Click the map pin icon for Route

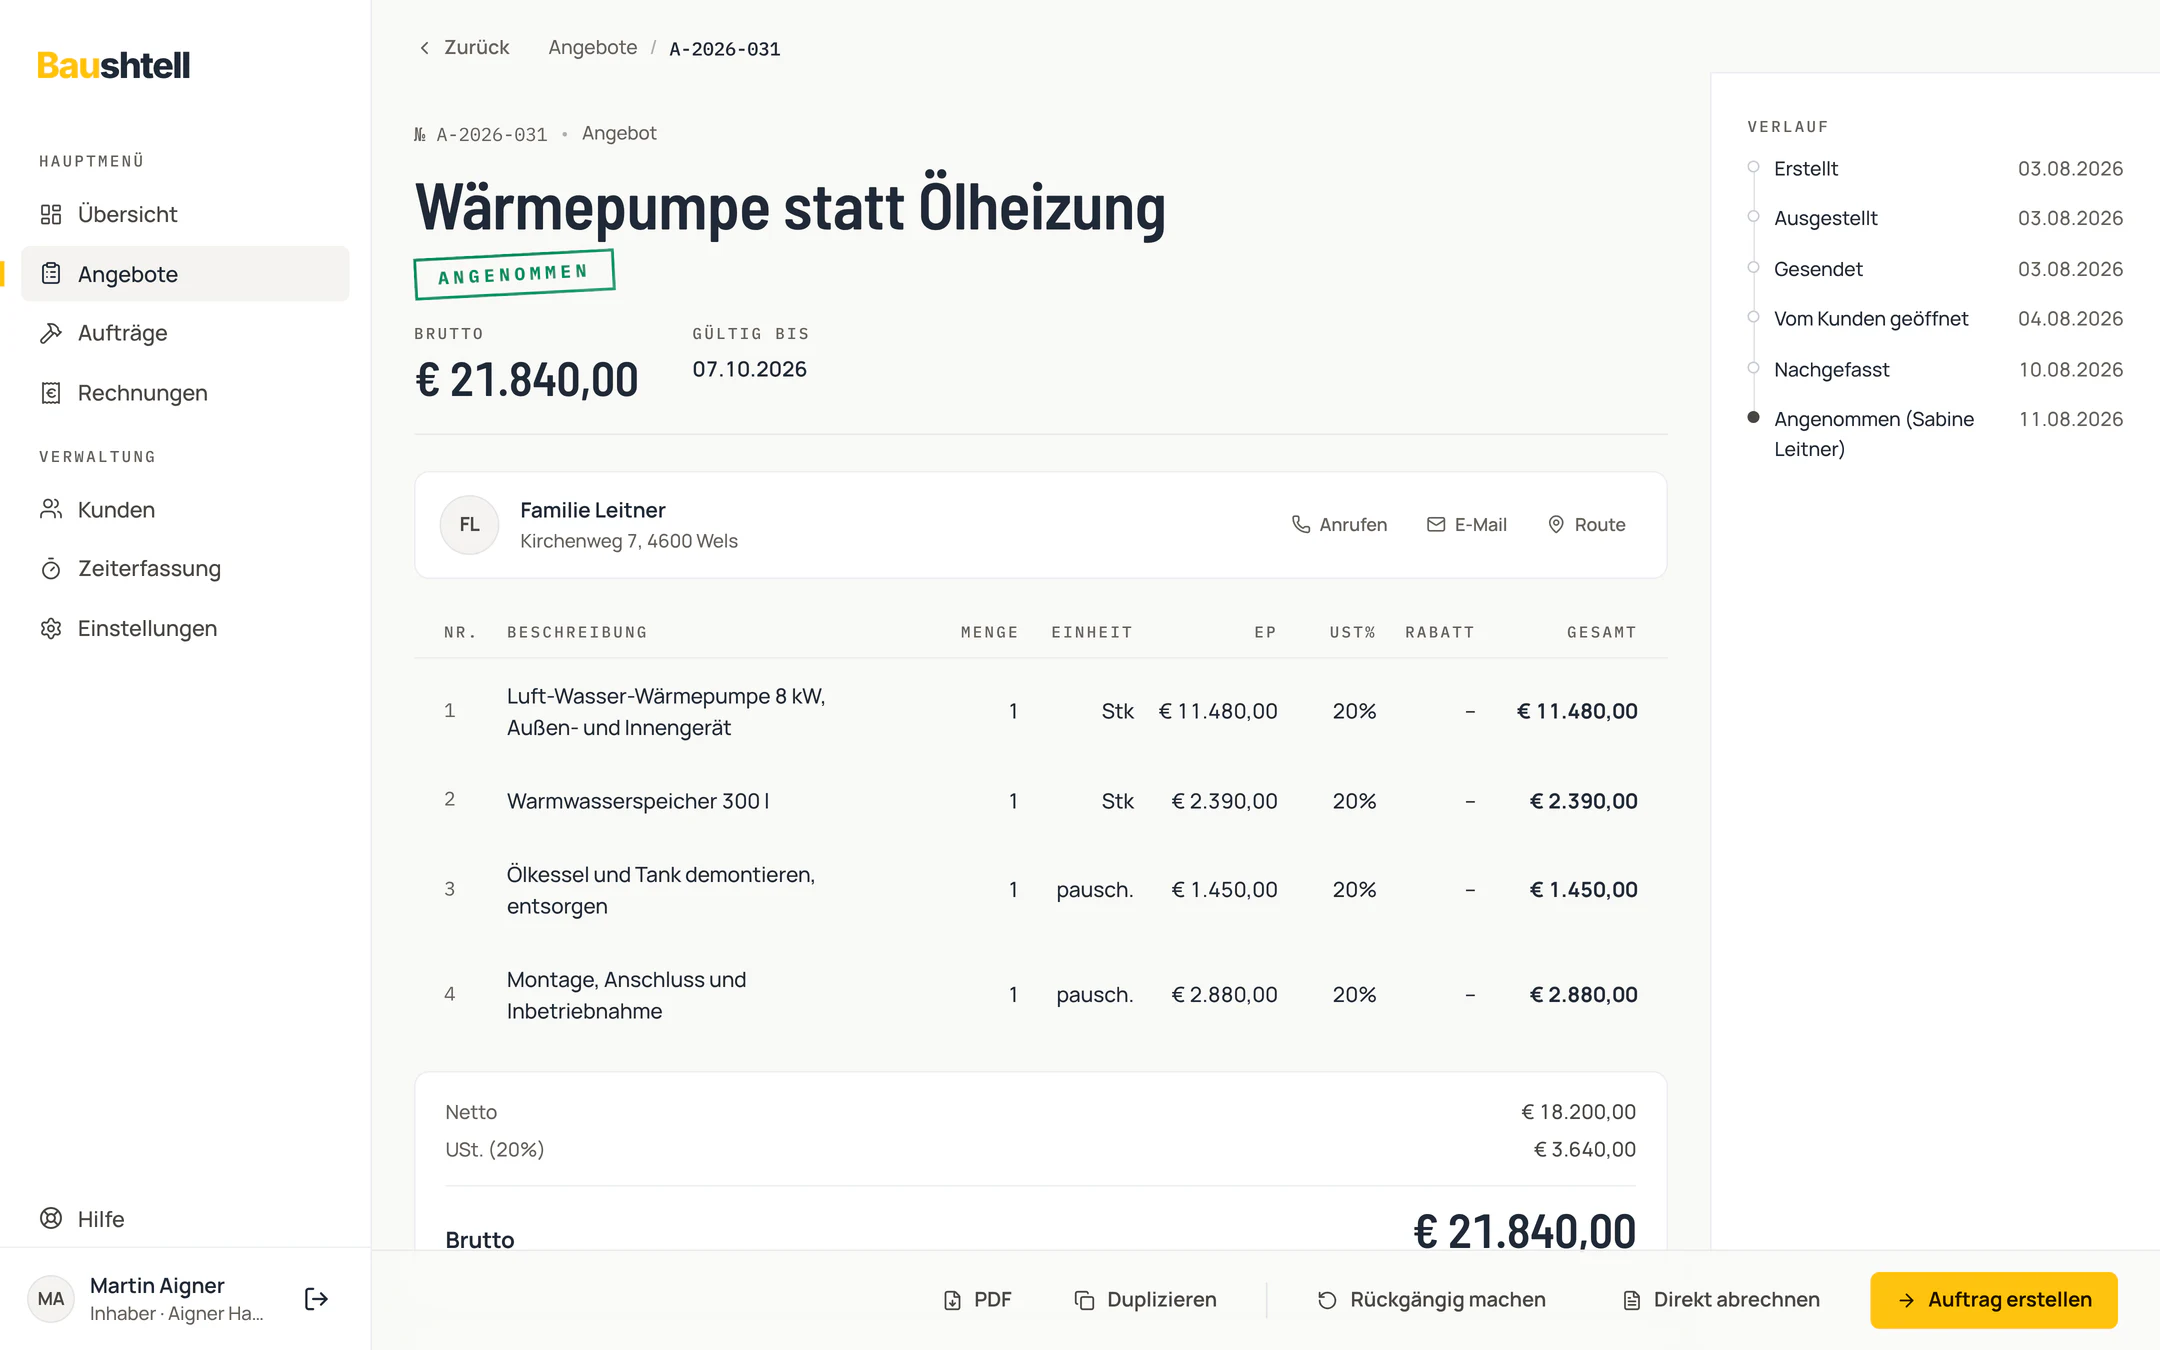(x=1556, y=524)
